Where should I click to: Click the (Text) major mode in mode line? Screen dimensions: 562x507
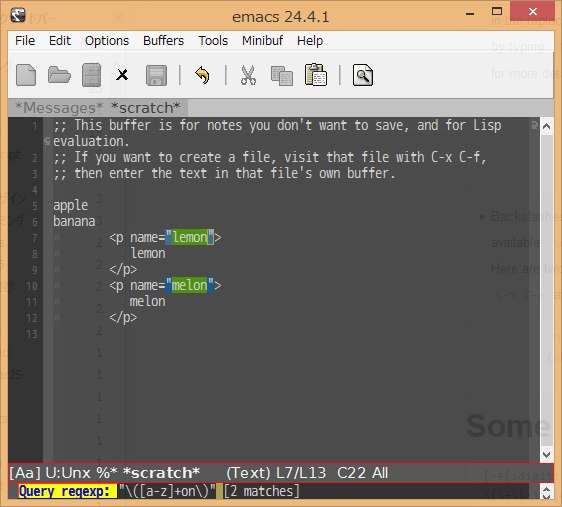click(x=248, y=473)
